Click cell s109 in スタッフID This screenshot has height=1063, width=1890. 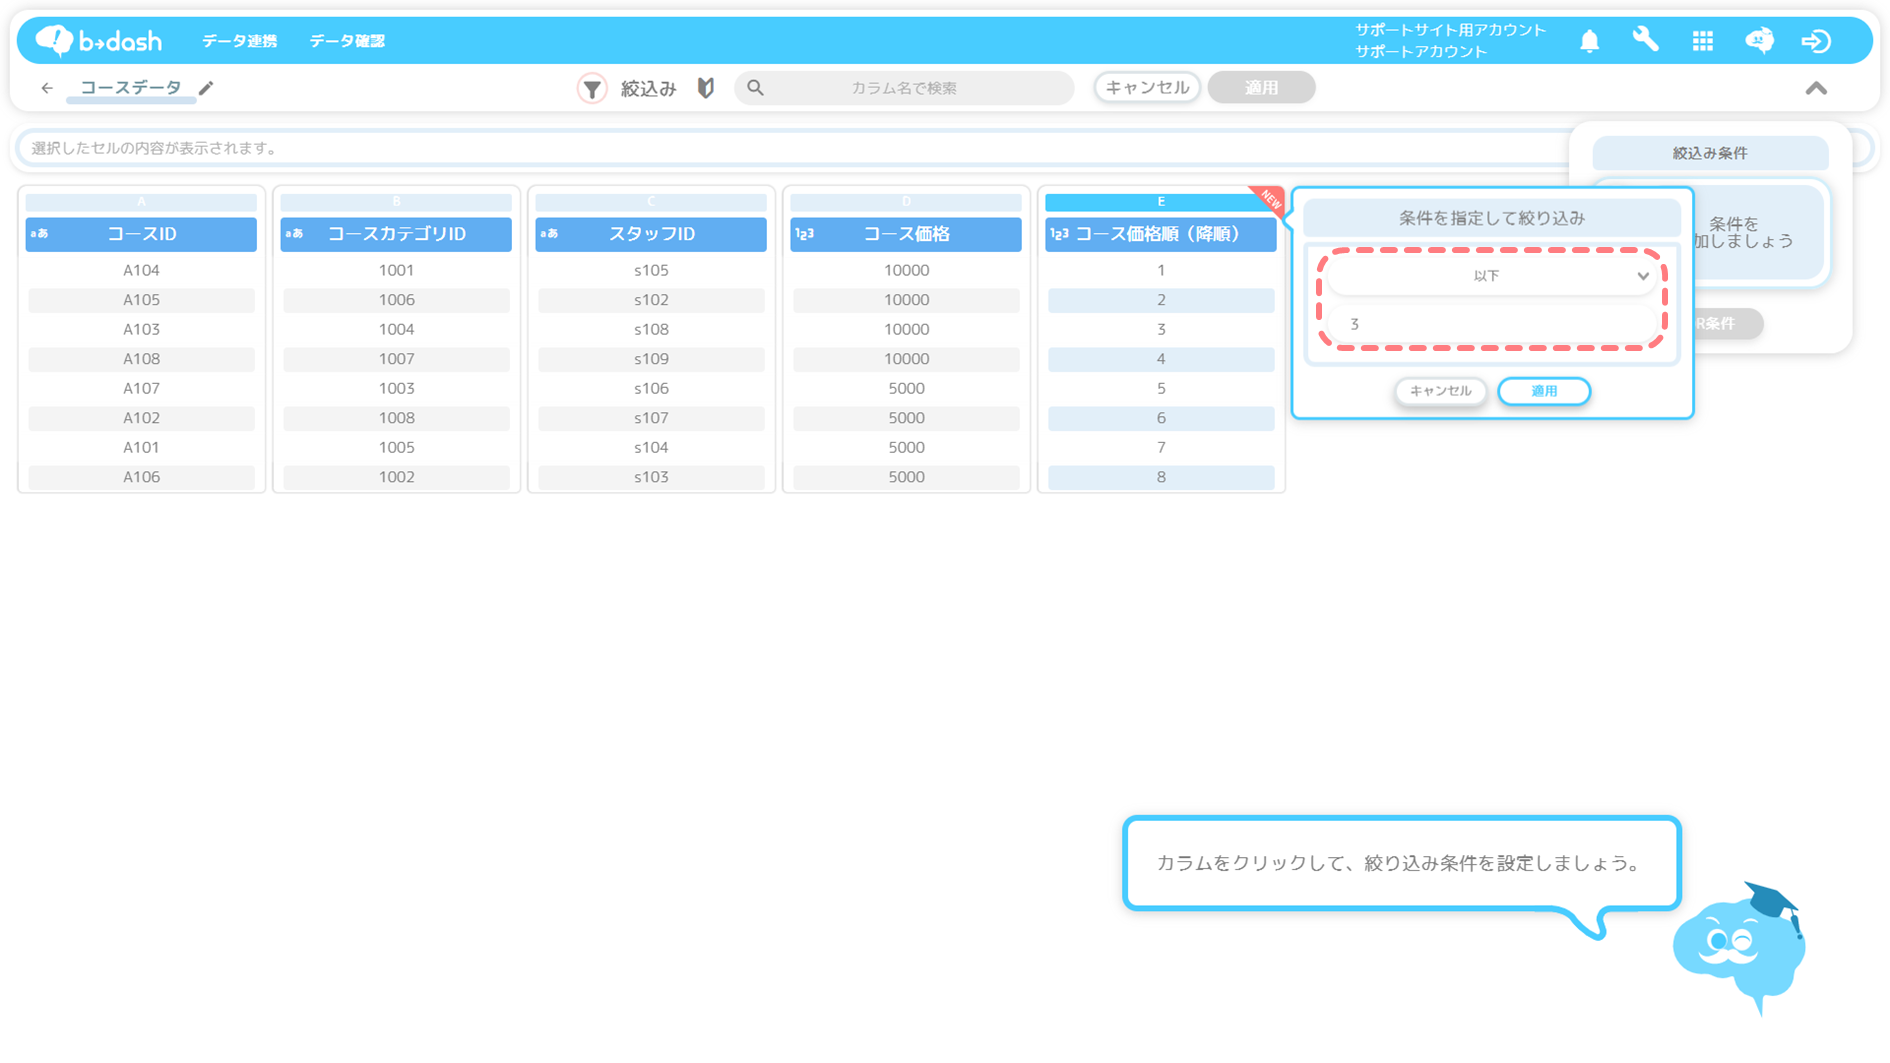pos(651,359)
